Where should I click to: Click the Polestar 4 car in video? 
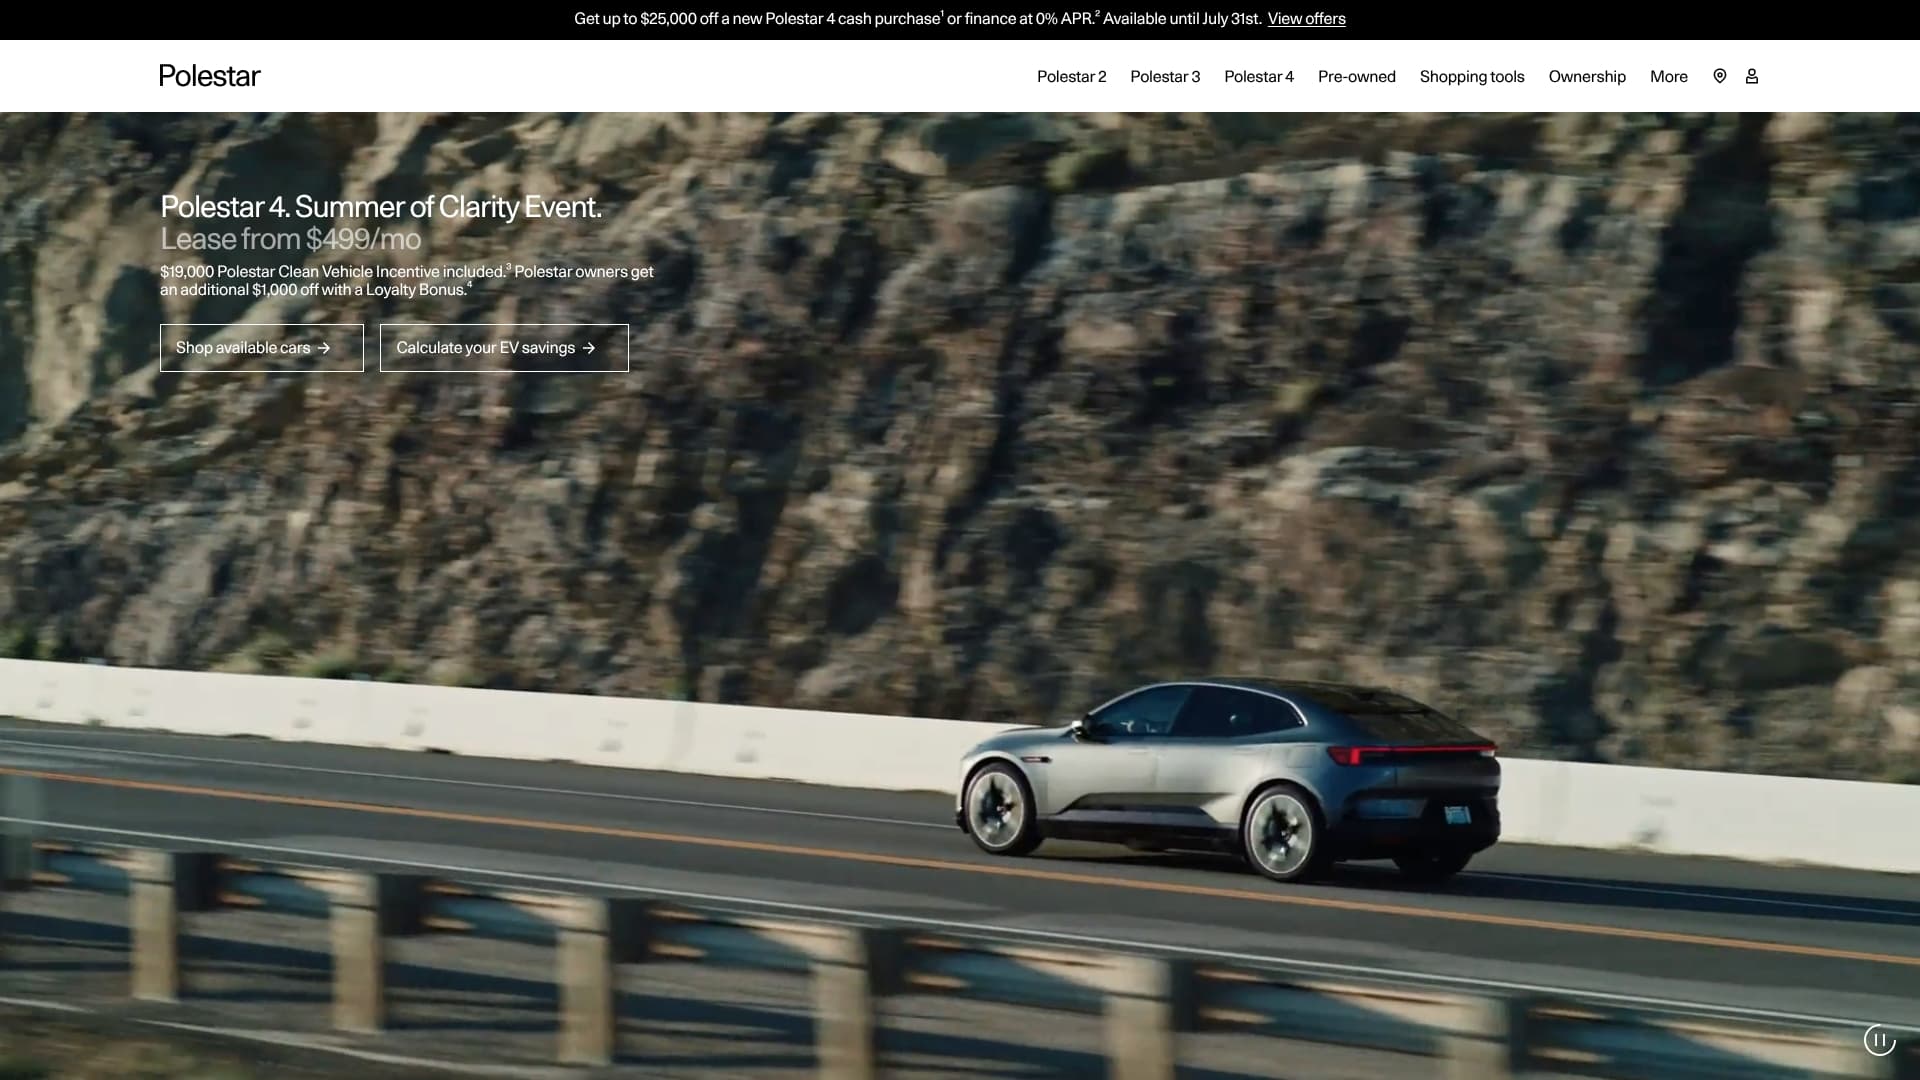tap(1228, 782)
